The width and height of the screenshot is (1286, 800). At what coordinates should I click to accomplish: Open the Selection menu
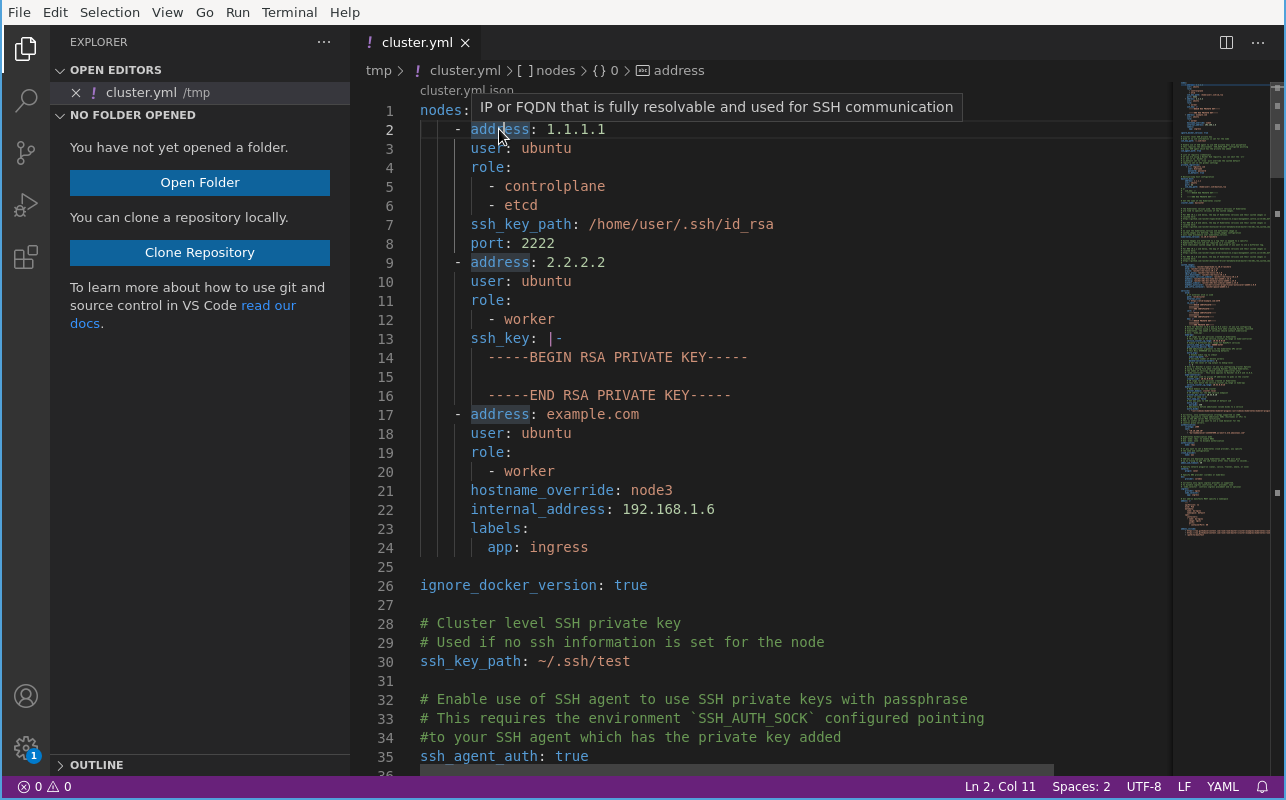click(x=110, y=12)
